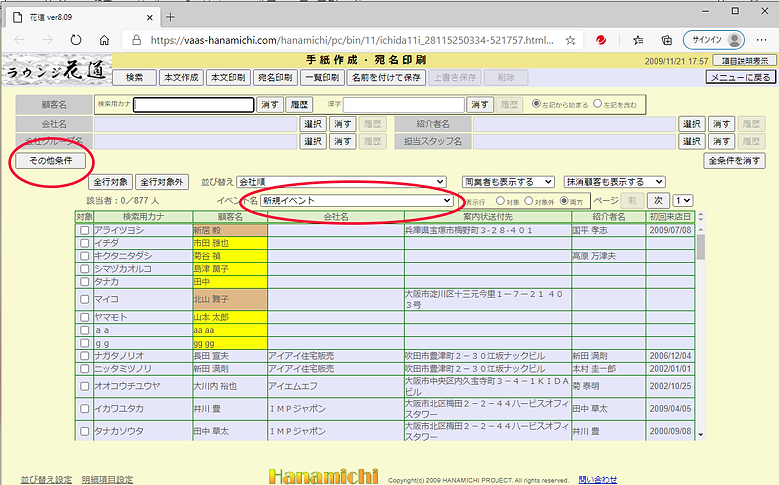Click the 検索 toolbar button
779x485 pixels.
click(x=134, y=78)
